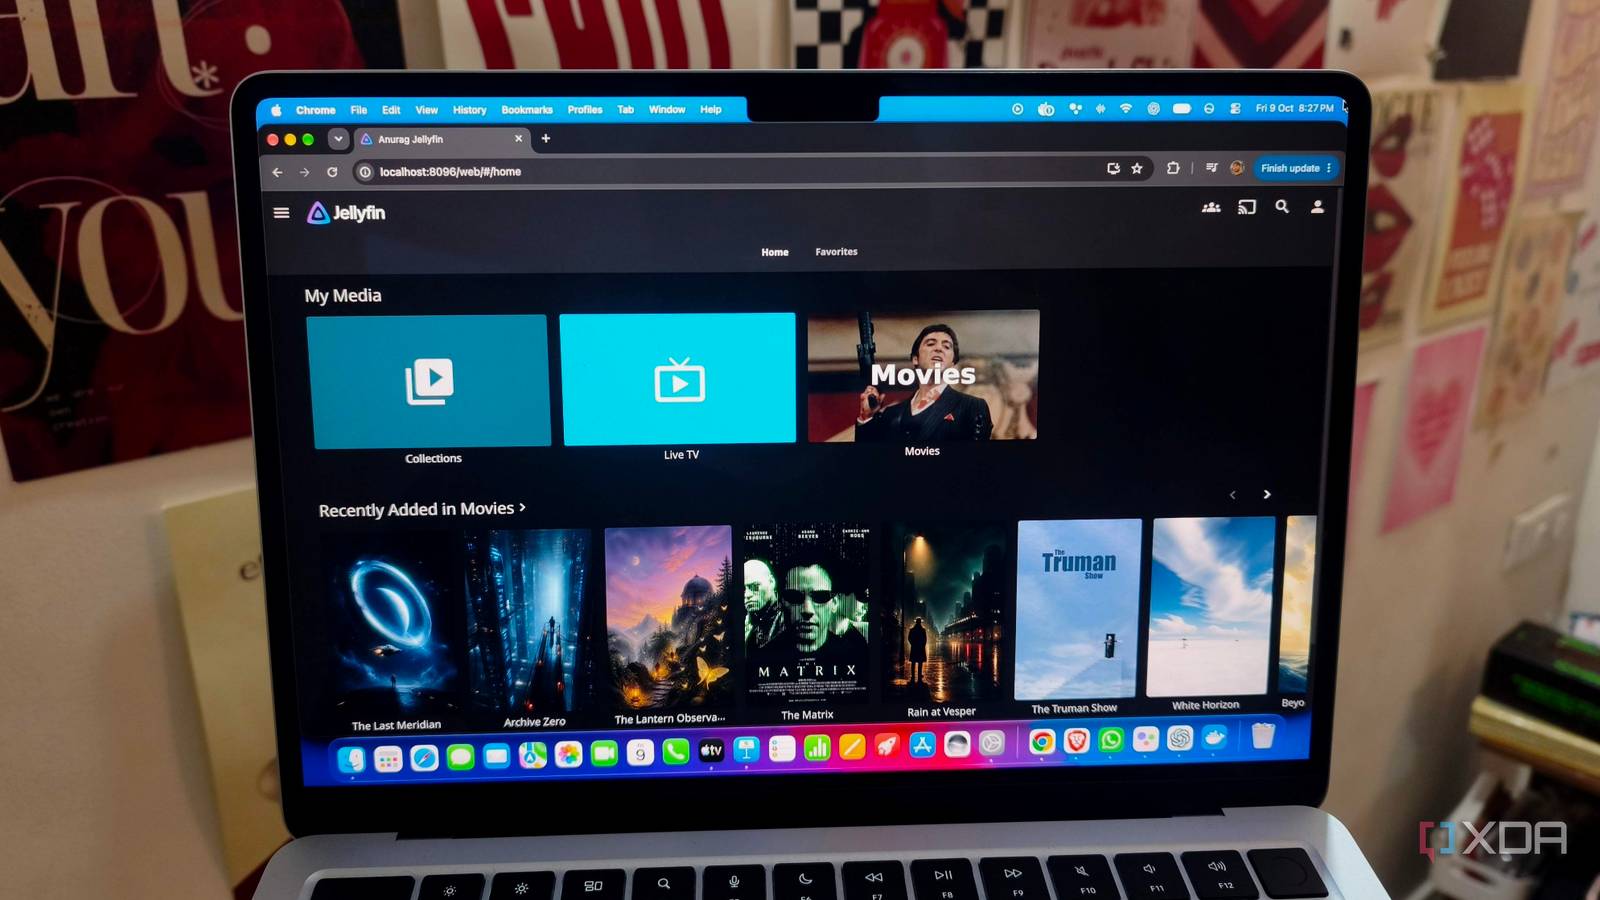
Task: Go back with the browser back arrow
Action: (277, 172)
